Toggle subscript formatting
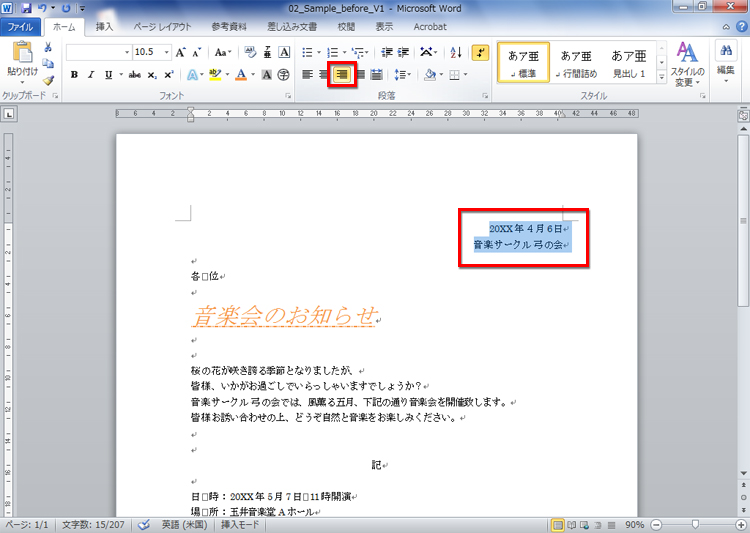The height and width of the screenshot is (533, 750). pyautogui.click(x=152, y=75)
